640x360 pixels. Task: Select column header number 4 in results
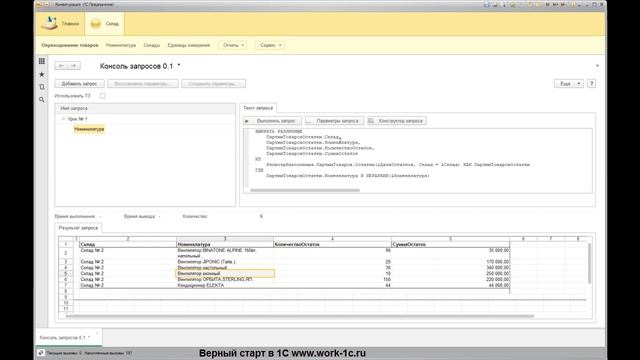[x=332, y=239]
